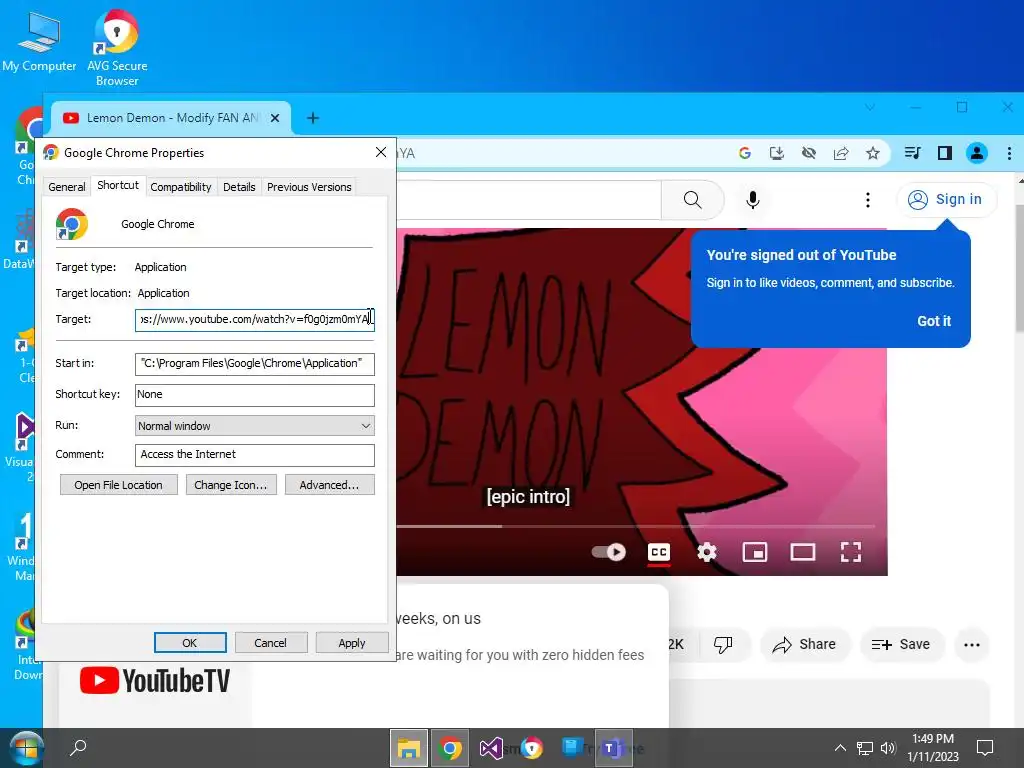Click the Save button below the video

click(x=901, y=645)
